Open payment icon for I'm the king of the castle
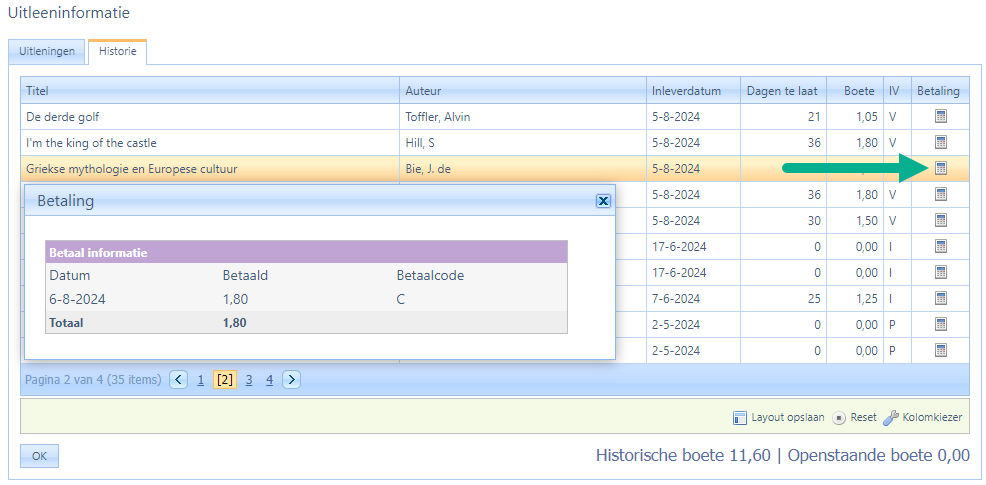Screen dimensions: 986x485 click(x=940, y=143)
